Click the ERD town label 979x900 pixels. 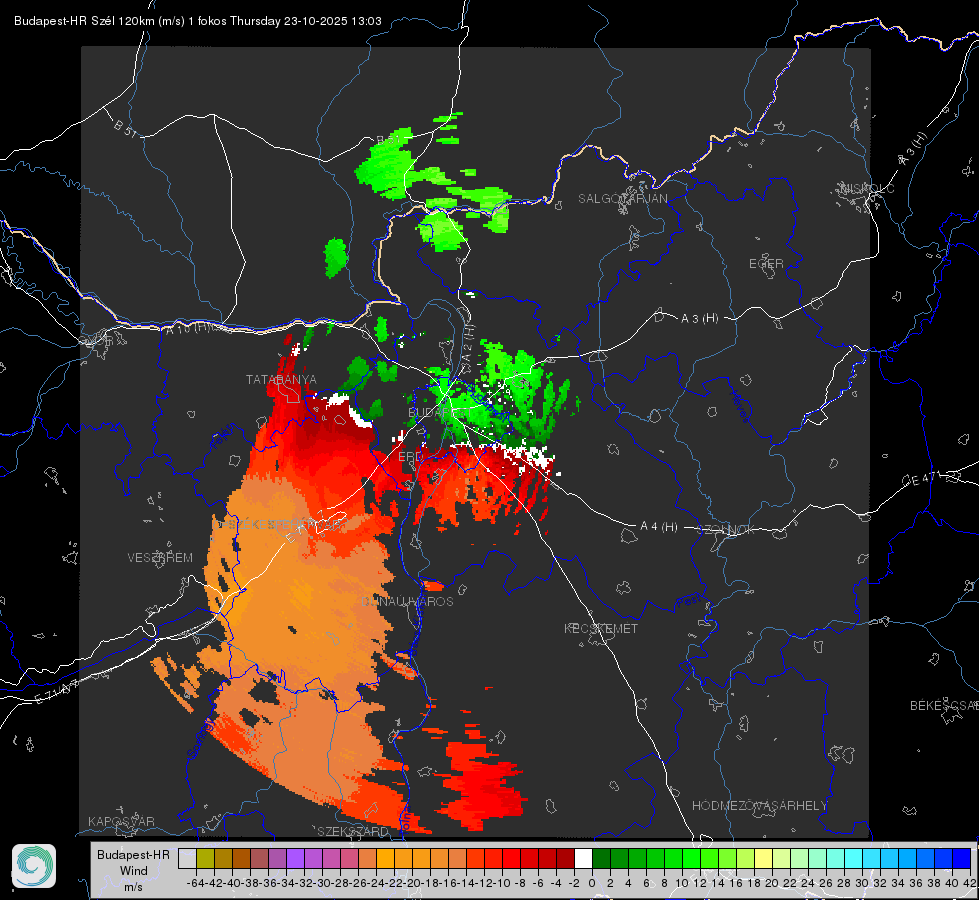click(410, 457)
